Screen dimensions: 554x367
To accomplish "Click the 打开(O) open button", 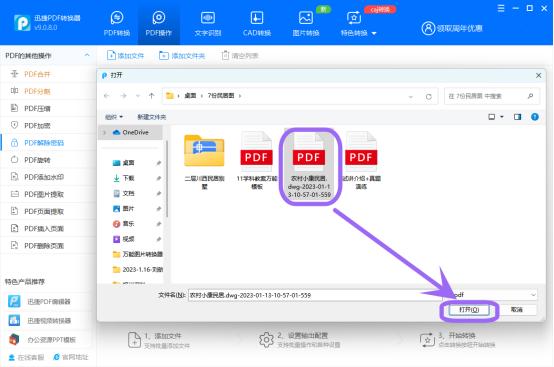I will pos(469,310).
